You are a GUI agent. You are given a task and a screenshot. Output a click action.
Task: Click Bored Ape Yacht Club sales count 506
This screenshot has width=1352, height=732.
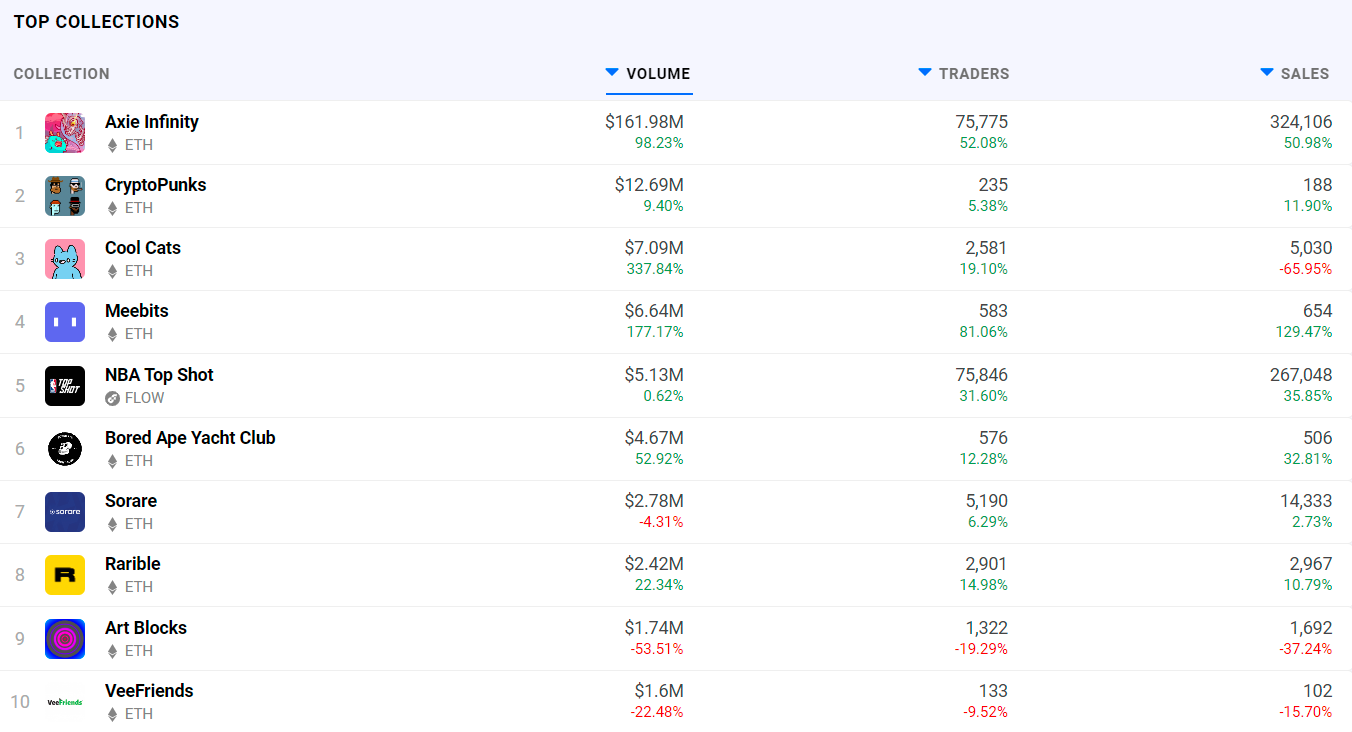pyautogui.click(x=1318, y=438)
